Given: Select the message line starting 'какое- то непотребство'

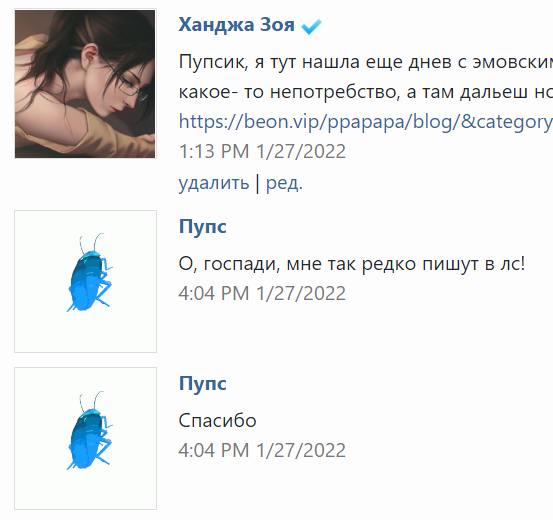Looking at the screenshot, I should click(x=366, y=92).
